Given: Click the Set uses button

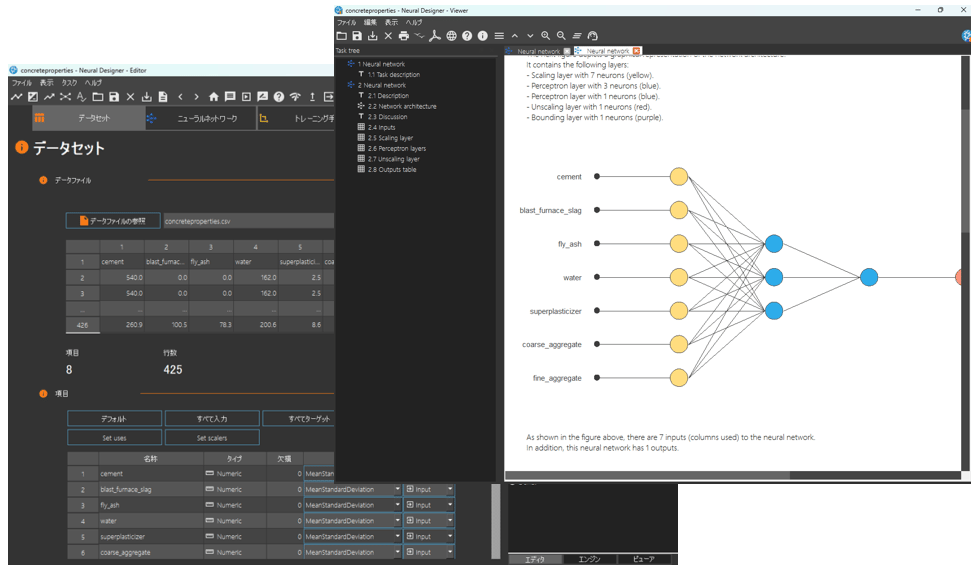Looking at the screenshot, I should (114, 437).
